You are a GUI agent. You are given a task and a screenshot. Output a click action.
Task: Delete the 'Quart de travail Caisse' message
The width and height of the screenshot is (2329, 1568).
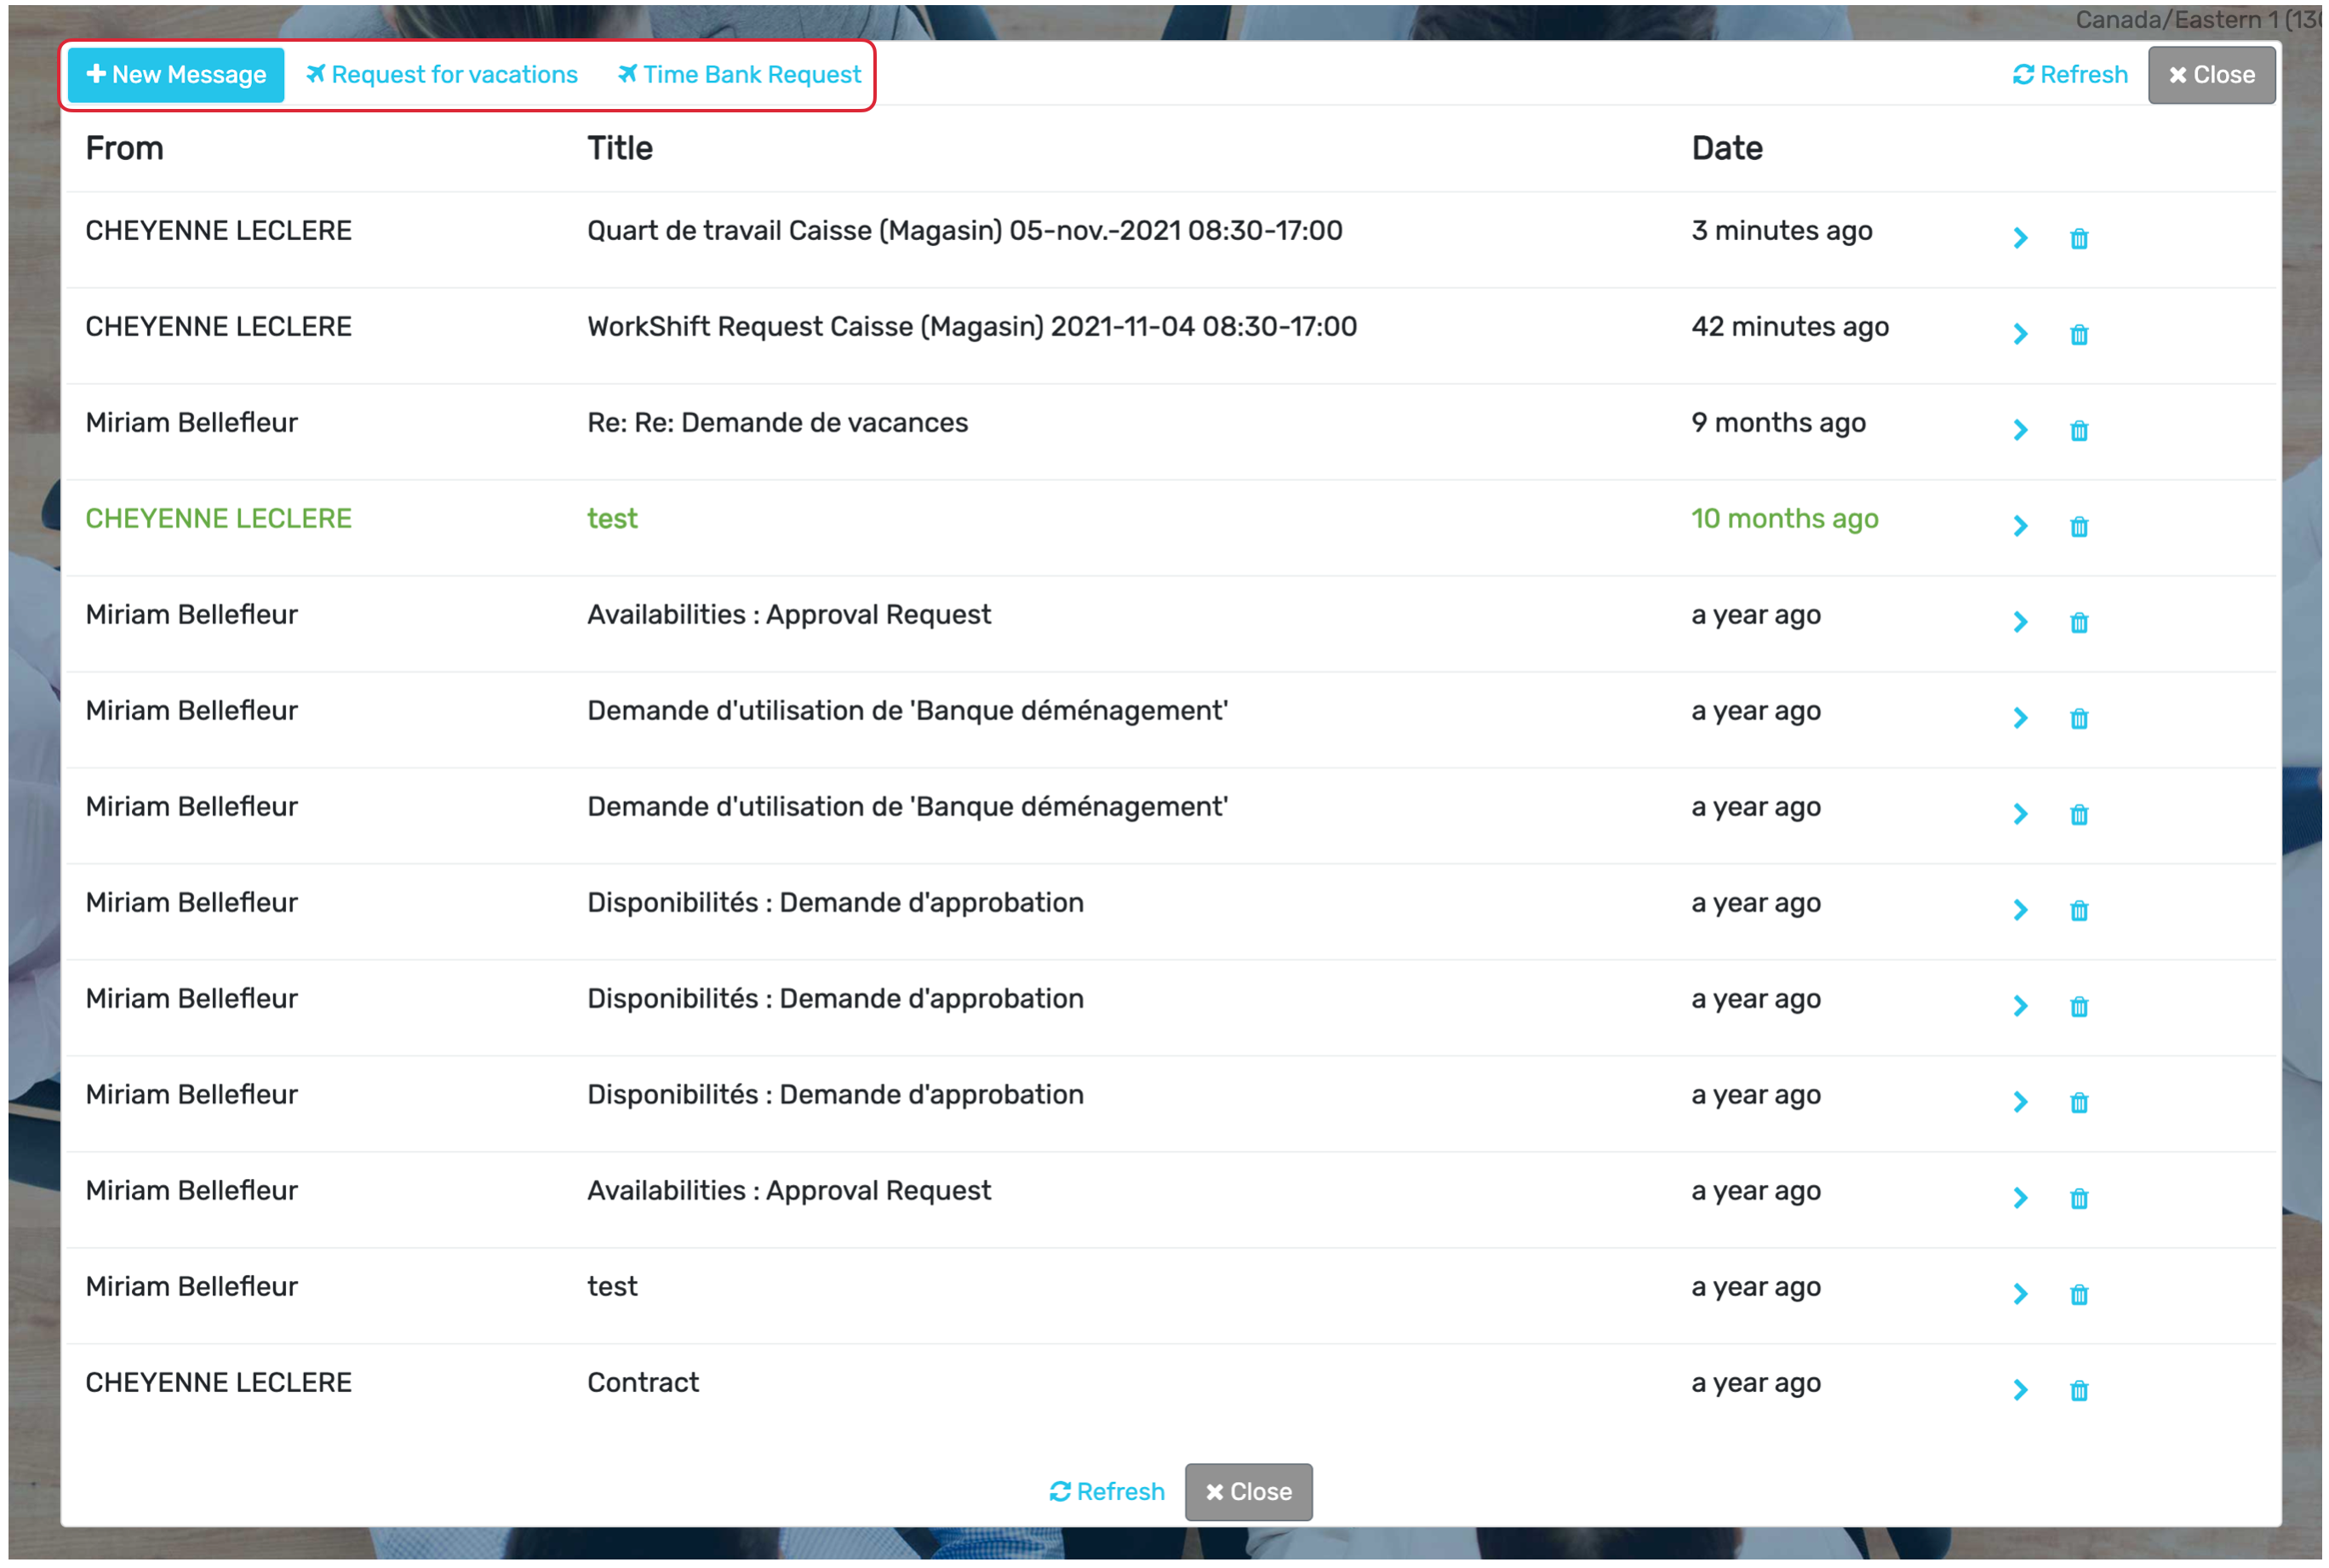point(2078,238)
